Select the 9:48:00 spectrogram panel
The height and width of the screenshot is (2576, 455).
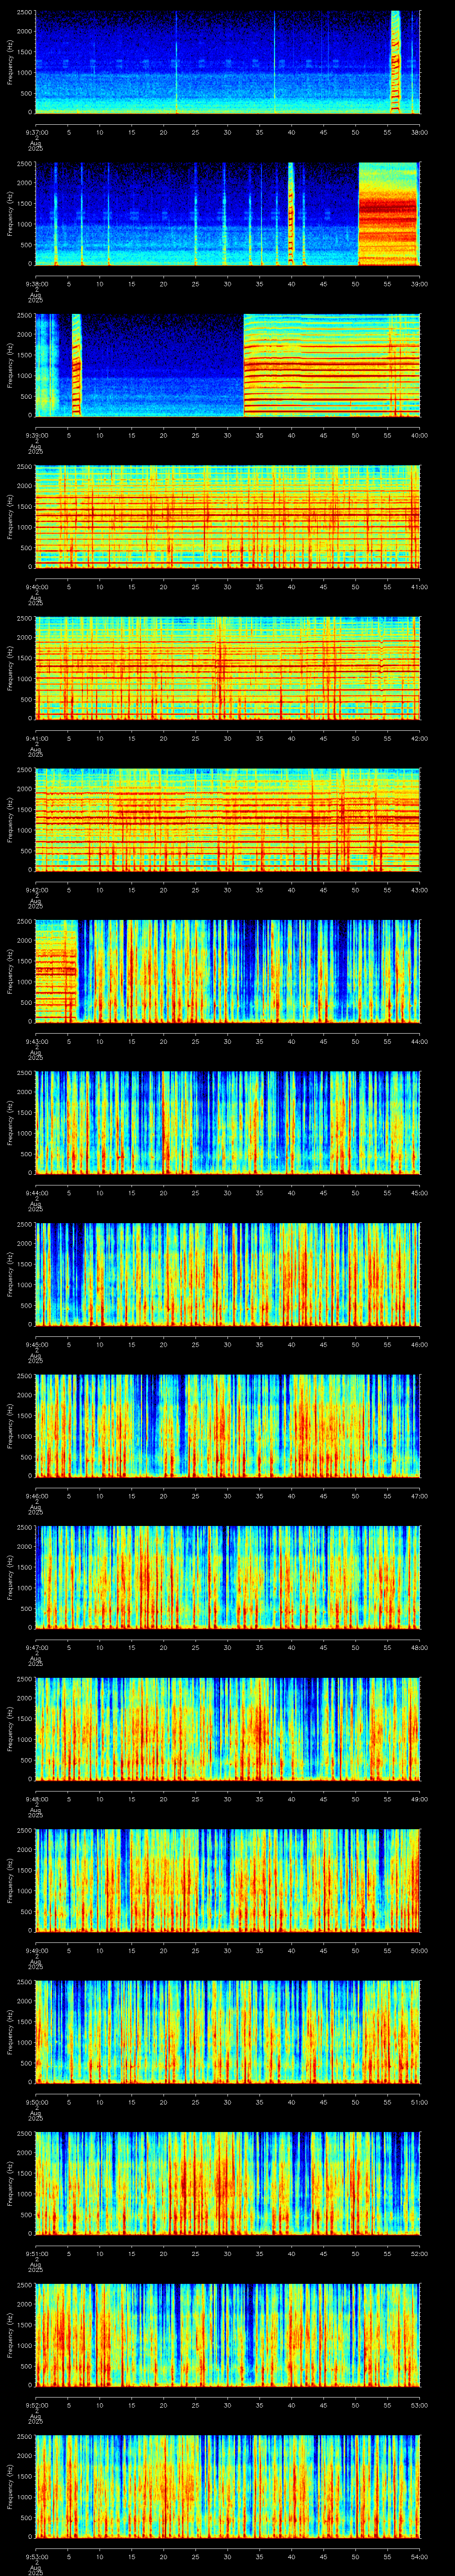(x=227, y=1728)
